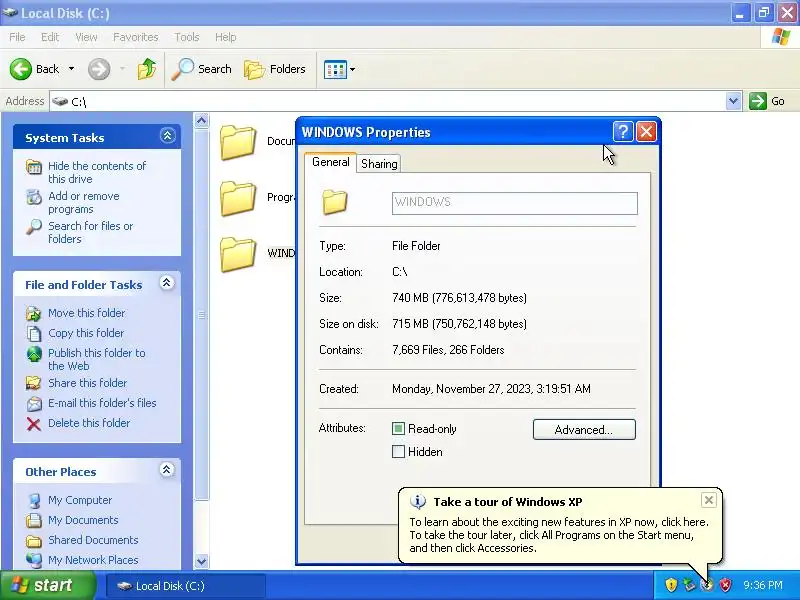
Task: Click the scroll up arrow of task pane
Action: (x=202, y=120)
